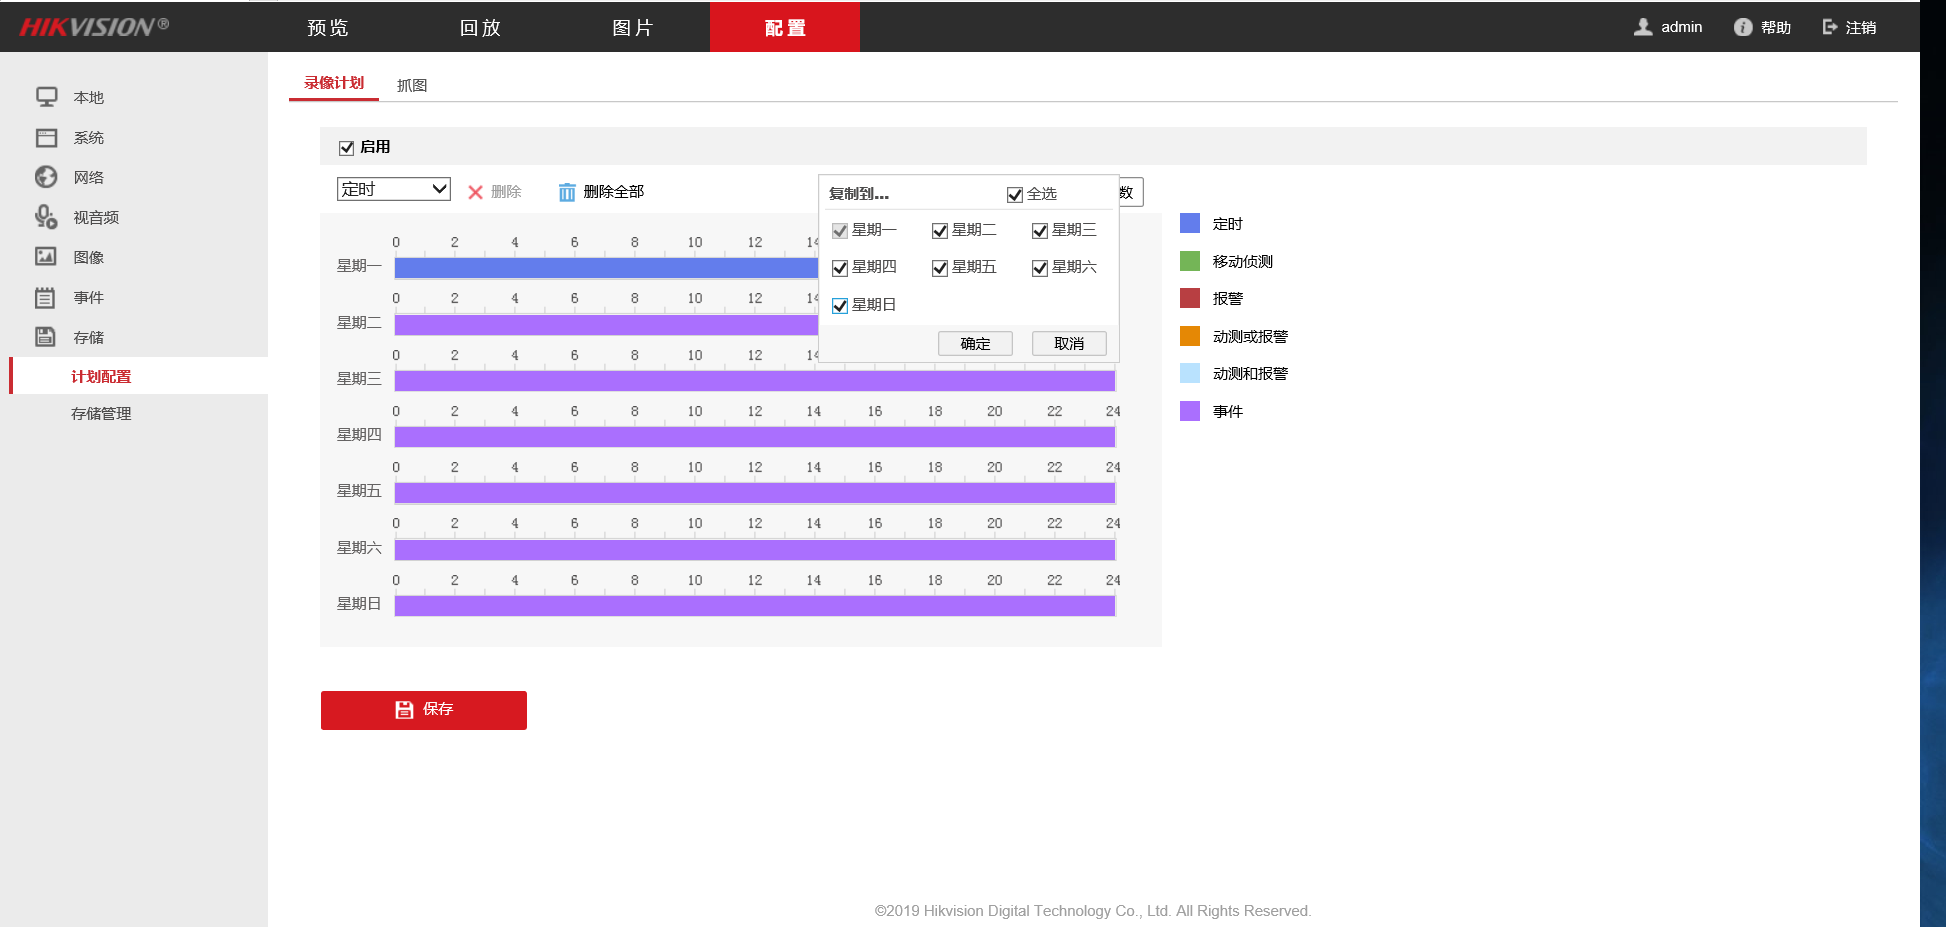Uncheck 星期三 in copy dialog

tap(1040, 231)
